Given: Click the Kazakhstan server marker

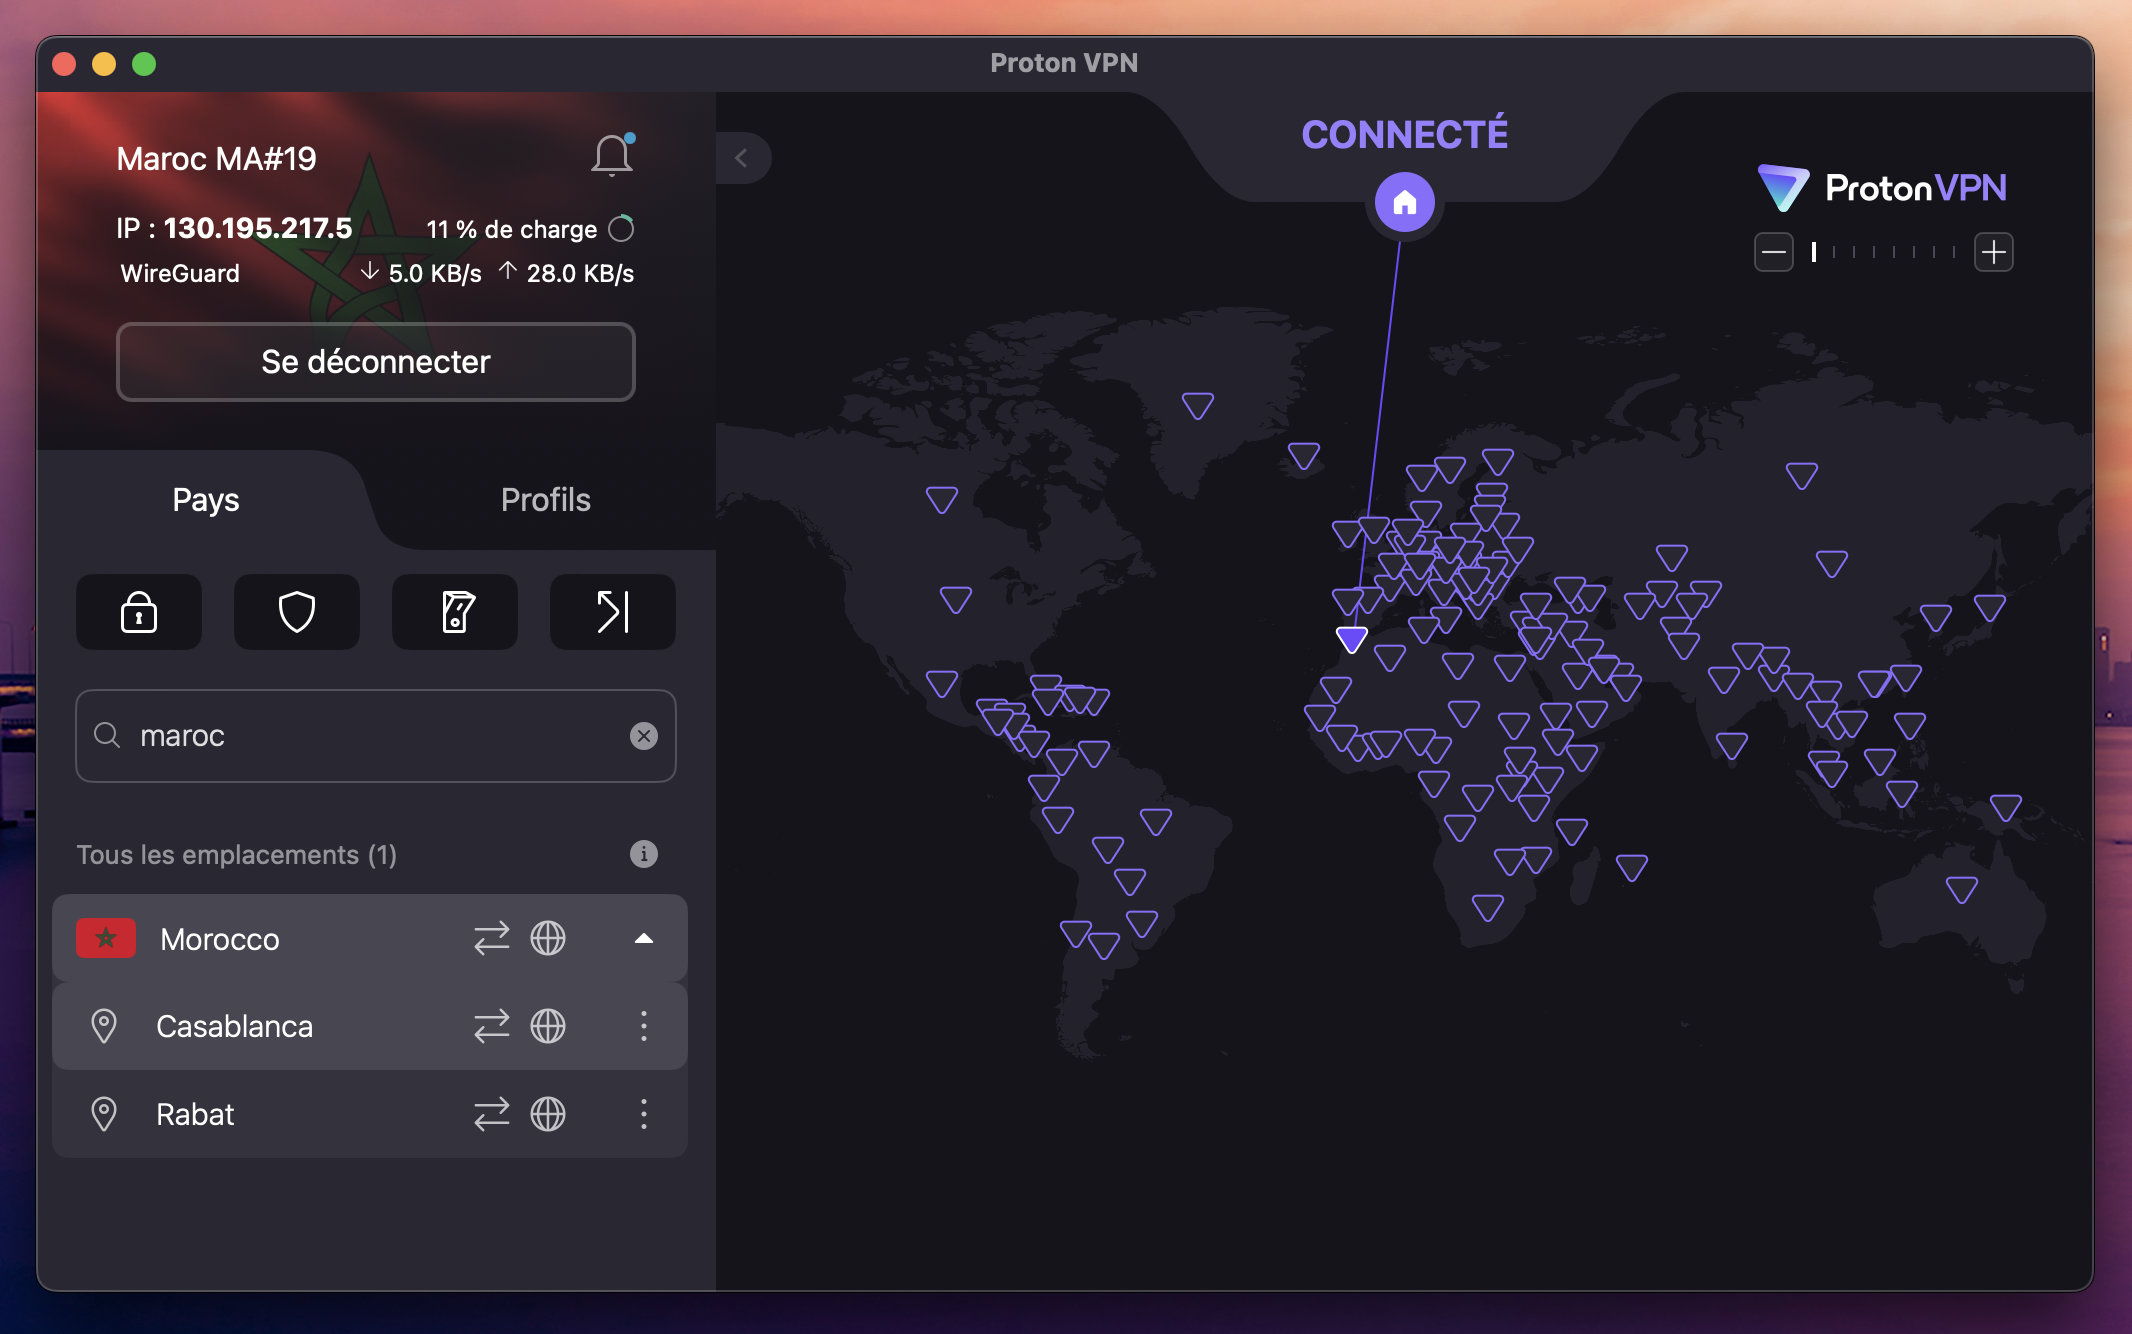Looking at the screenshot, I should point(1672,557).
